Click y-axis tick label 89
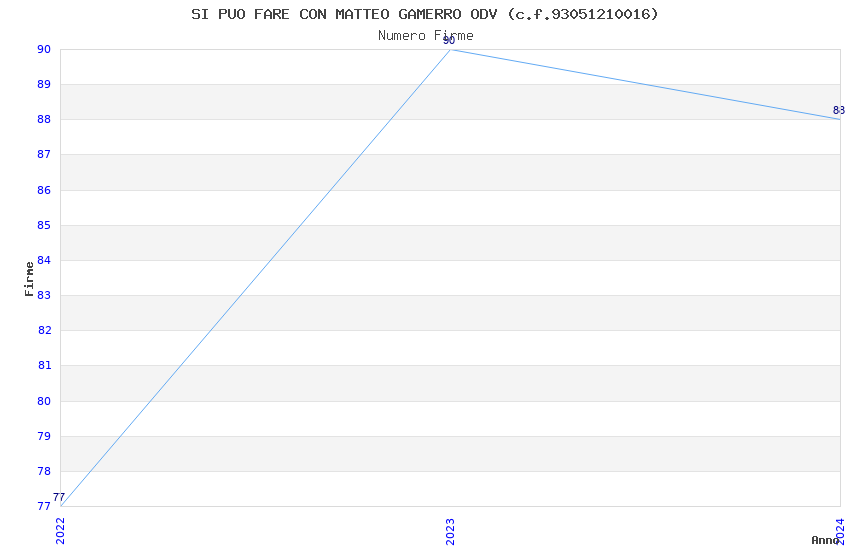Viewport: 850px width, 550px height. tap(44, 84)
